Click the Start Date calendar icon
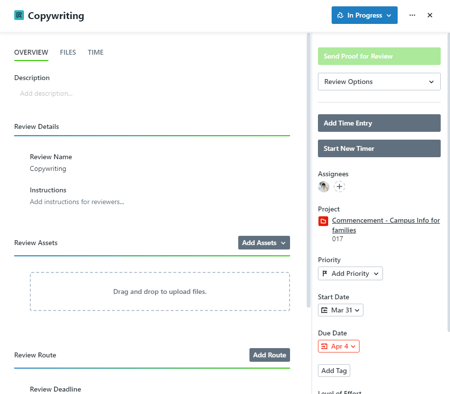Screen dimensions: 450x394 (324, 310)
